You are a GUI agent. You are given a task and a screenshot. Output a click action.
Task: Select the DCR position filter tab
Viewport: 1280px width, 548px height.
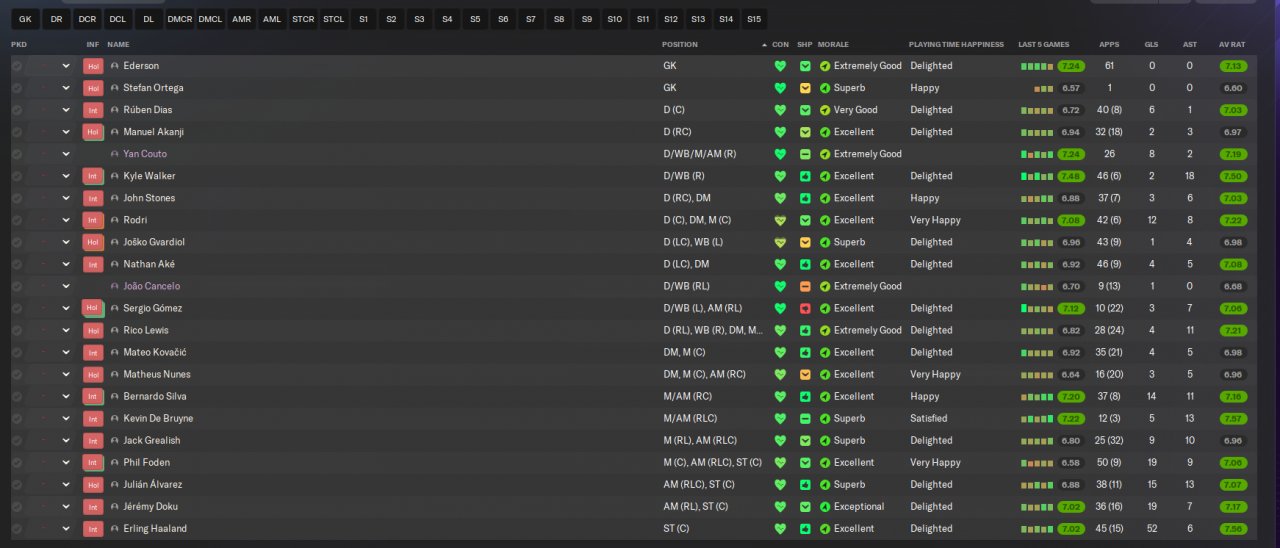[86, 19]
